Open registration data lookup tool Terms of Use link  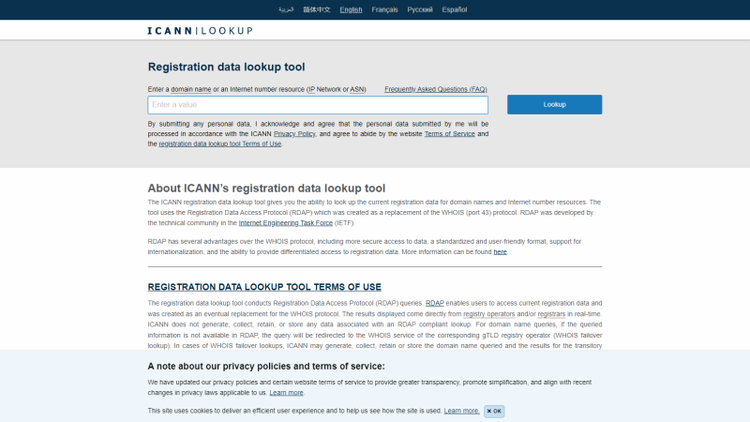pyautogui.click(x=220, y=144)
